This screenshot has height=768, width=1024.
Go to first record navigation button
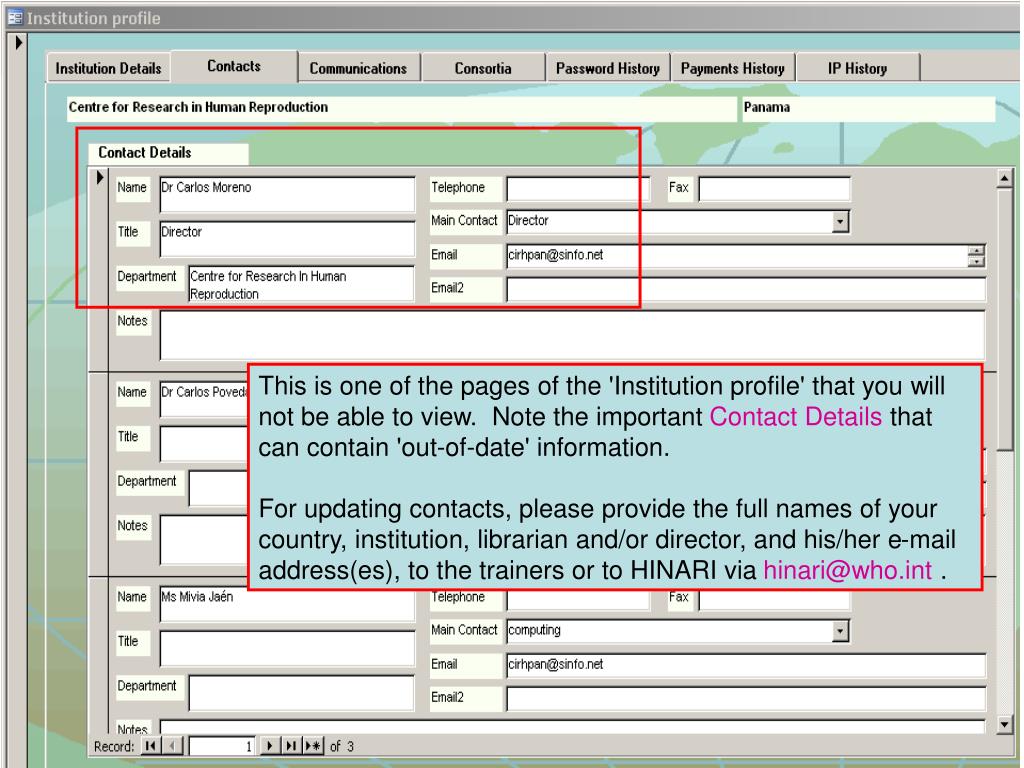tap(150, 746)
